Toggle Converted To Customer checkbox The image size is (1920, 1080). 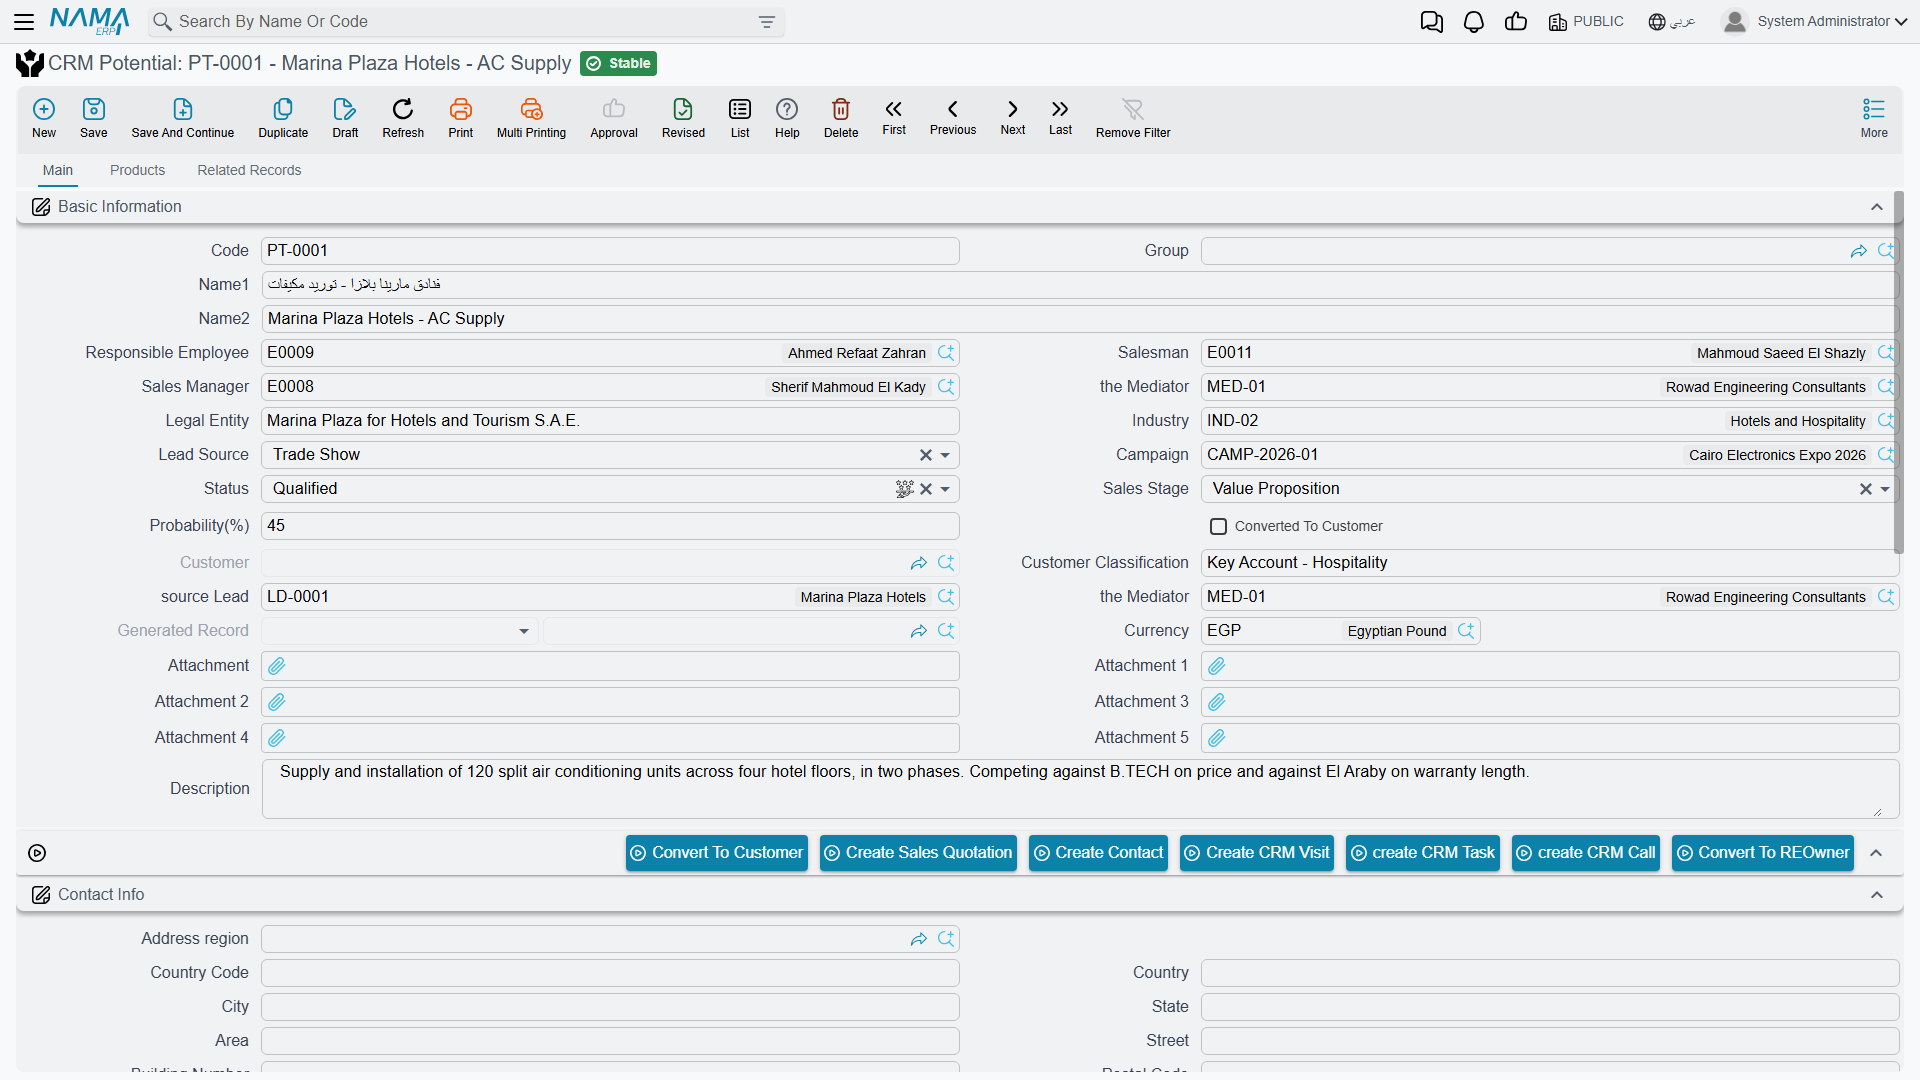coord(1218,526)
